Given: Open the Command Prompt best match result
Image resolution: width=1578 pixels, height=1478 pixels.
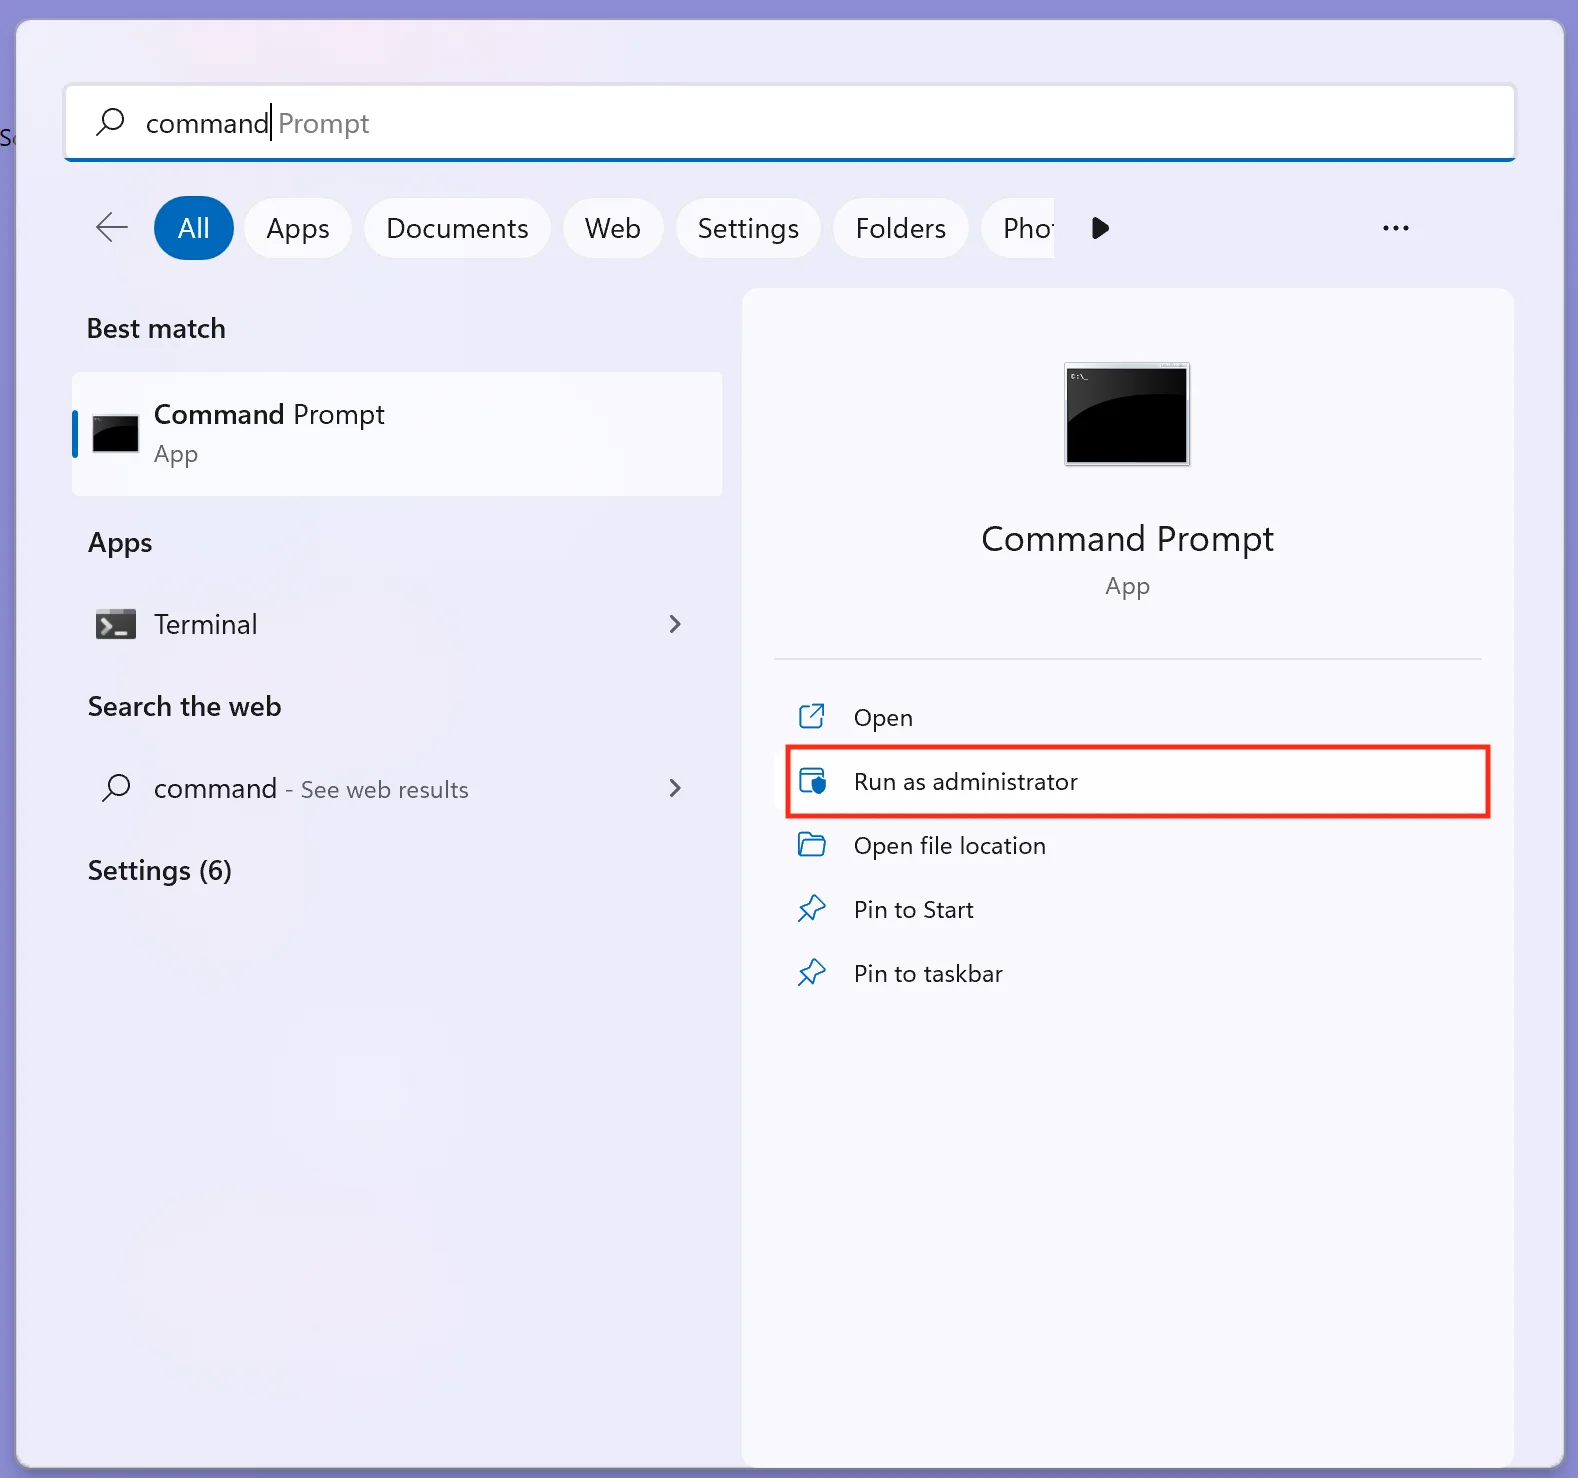Looking at the screenshot, I should pos(397,434).
